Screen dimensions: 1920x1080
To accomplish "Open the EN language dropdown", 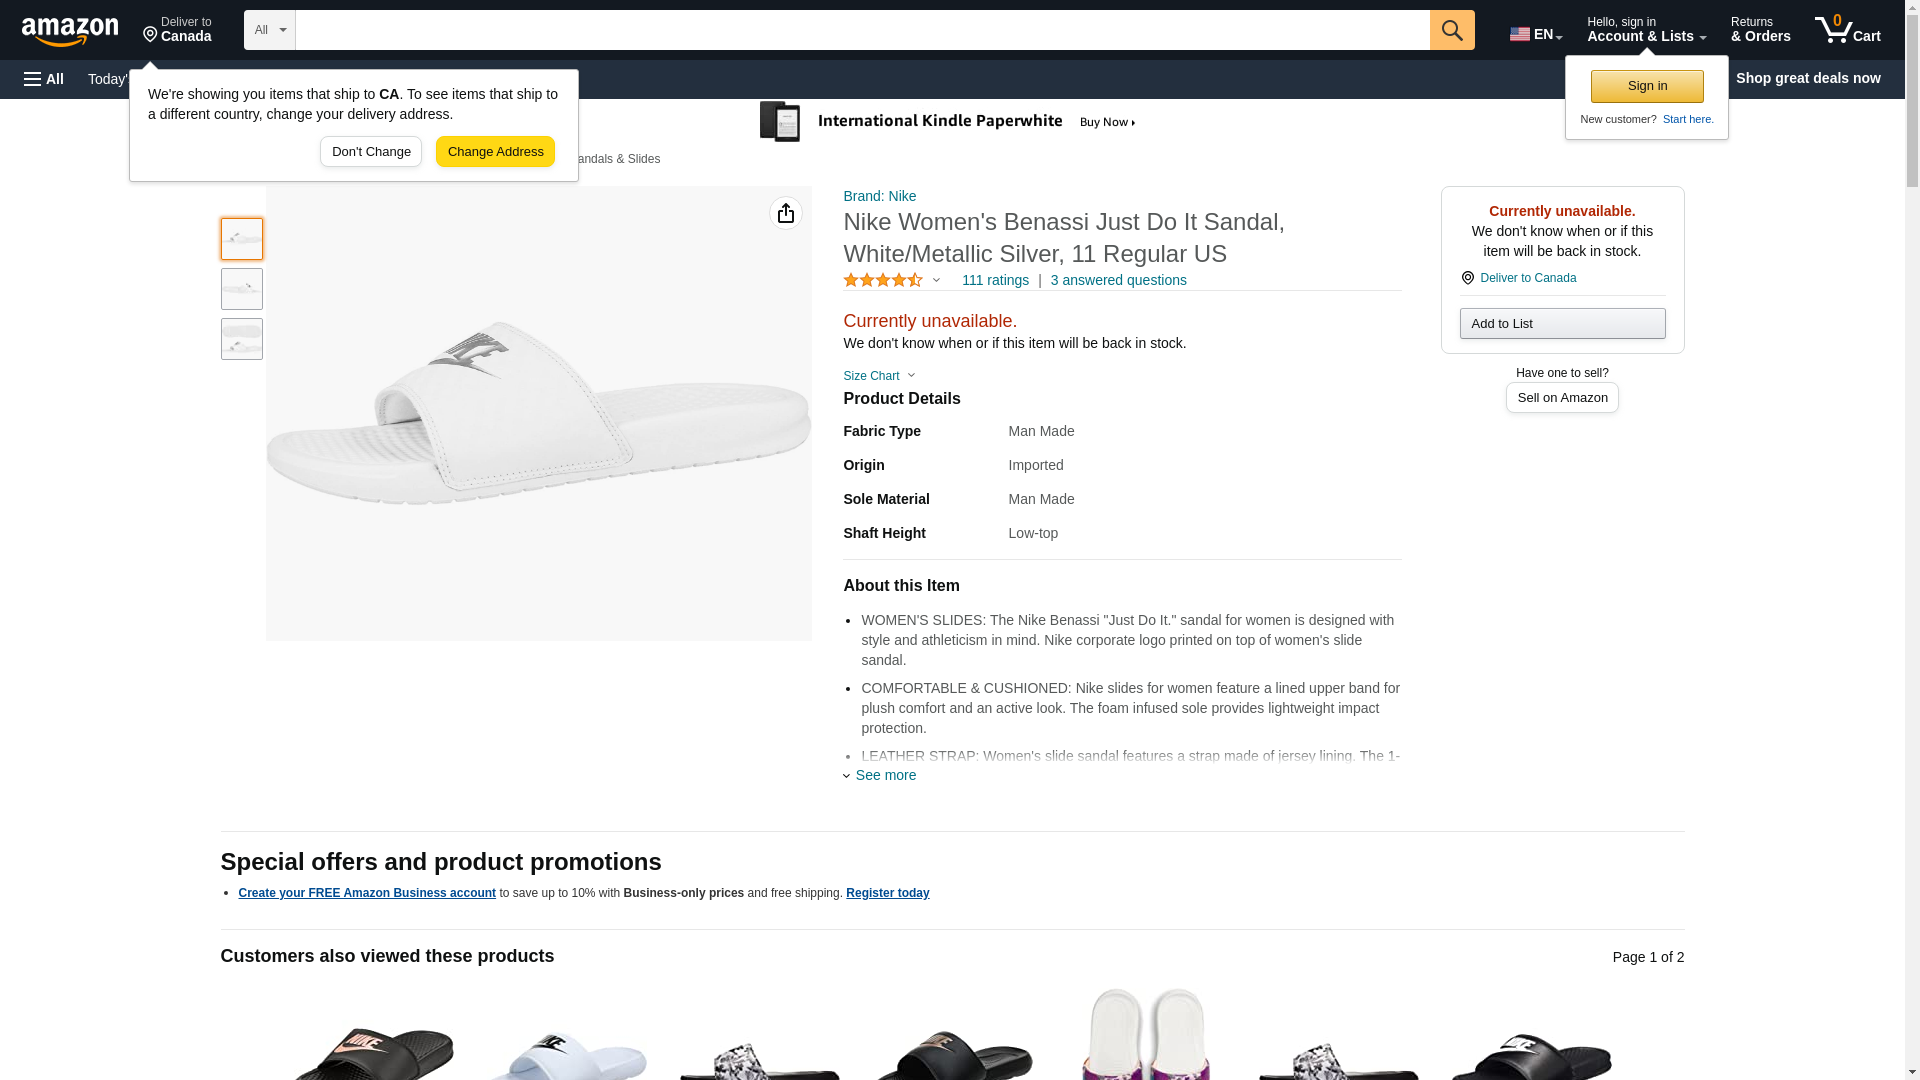I will pyautogui.click(x=1535, y=34).
